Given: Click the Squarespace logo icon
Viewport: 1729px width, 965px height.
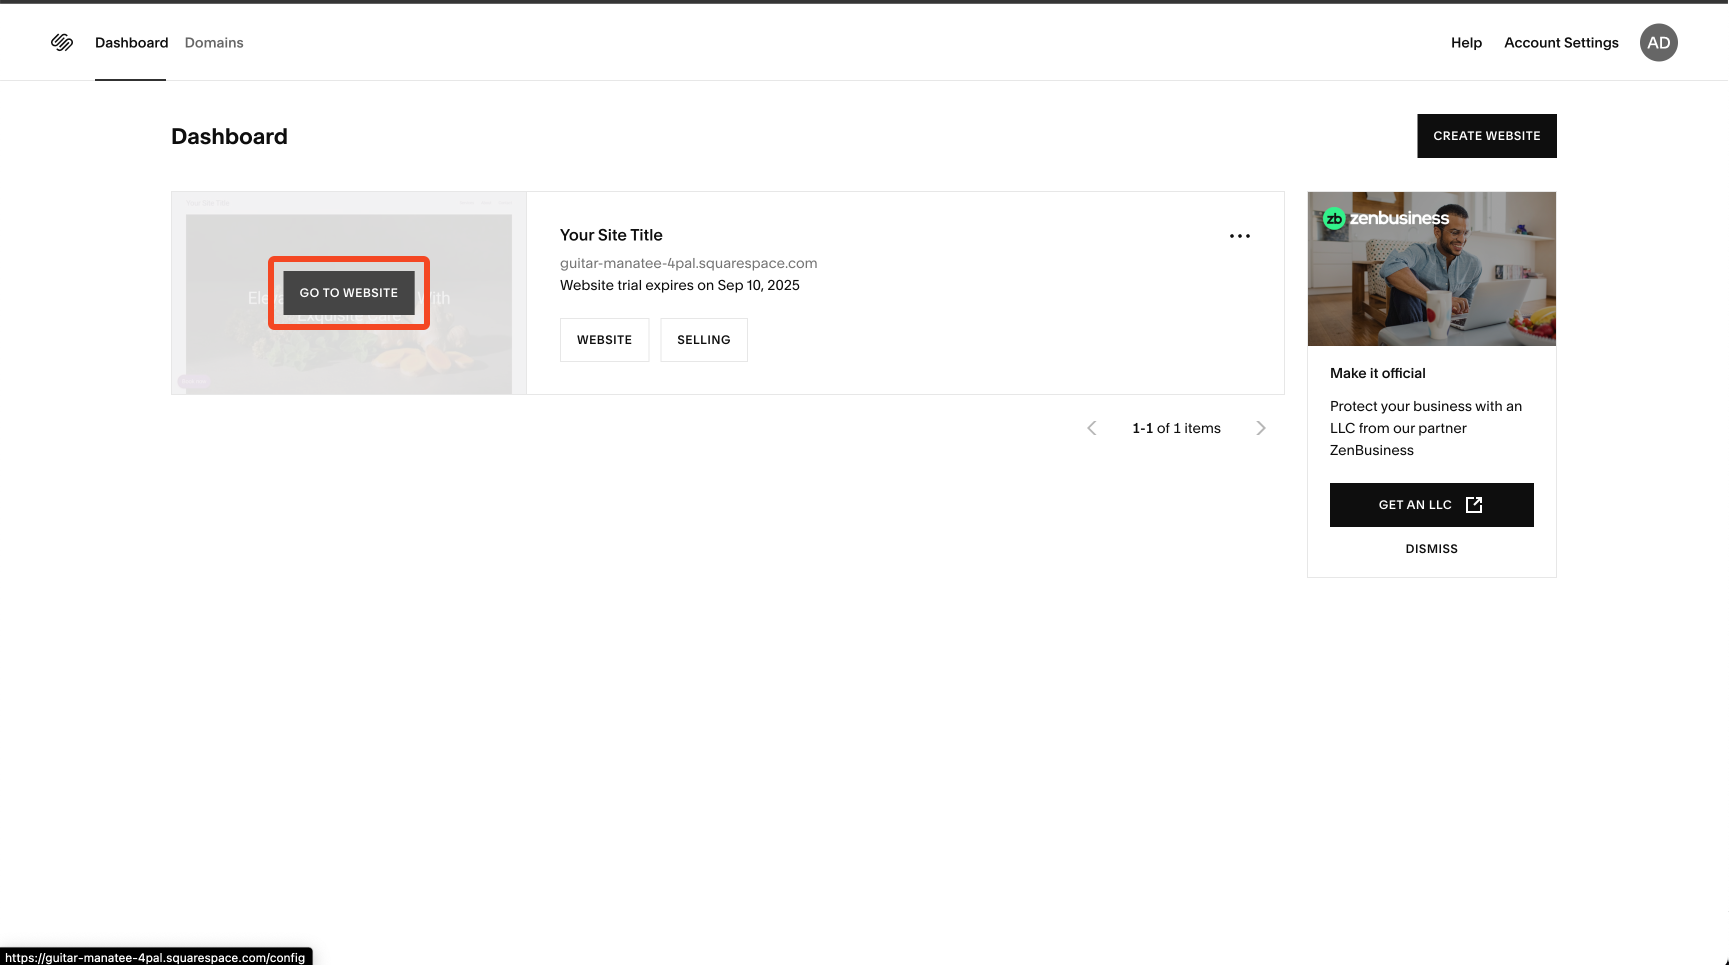Looking at the screenshot, I should coord(62,43).
